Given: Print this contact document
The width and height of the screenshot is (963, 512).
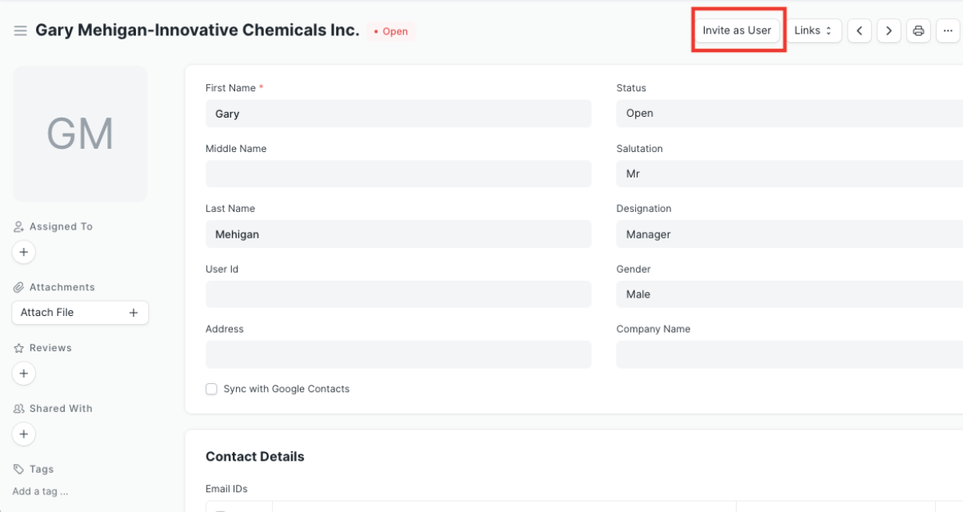Looking at the screenshot, I should pyautogui.click(x=918, y=31).
